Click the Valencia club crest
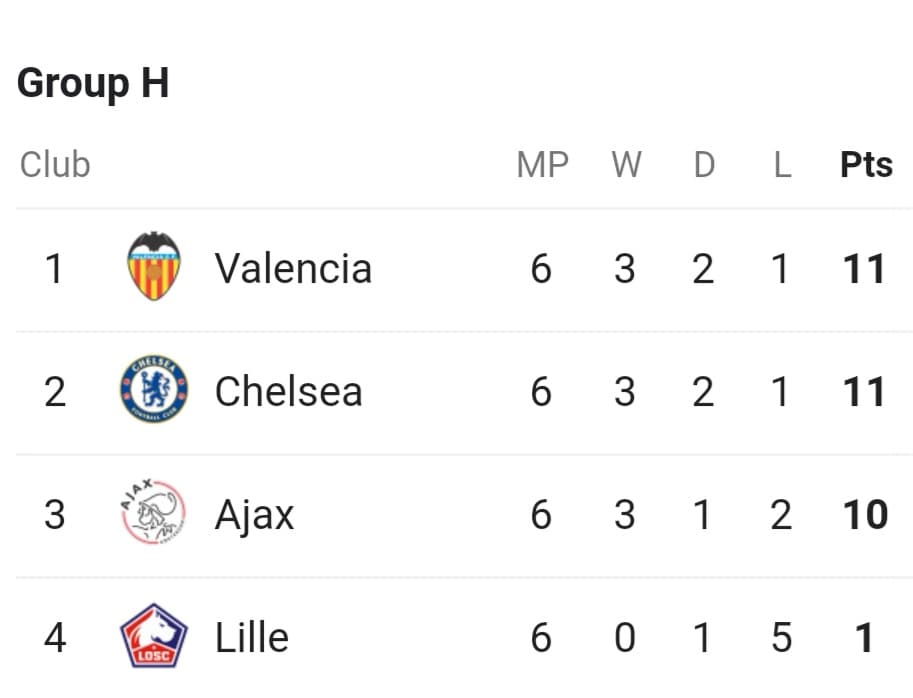913x698 pixels. coord(154,266)
